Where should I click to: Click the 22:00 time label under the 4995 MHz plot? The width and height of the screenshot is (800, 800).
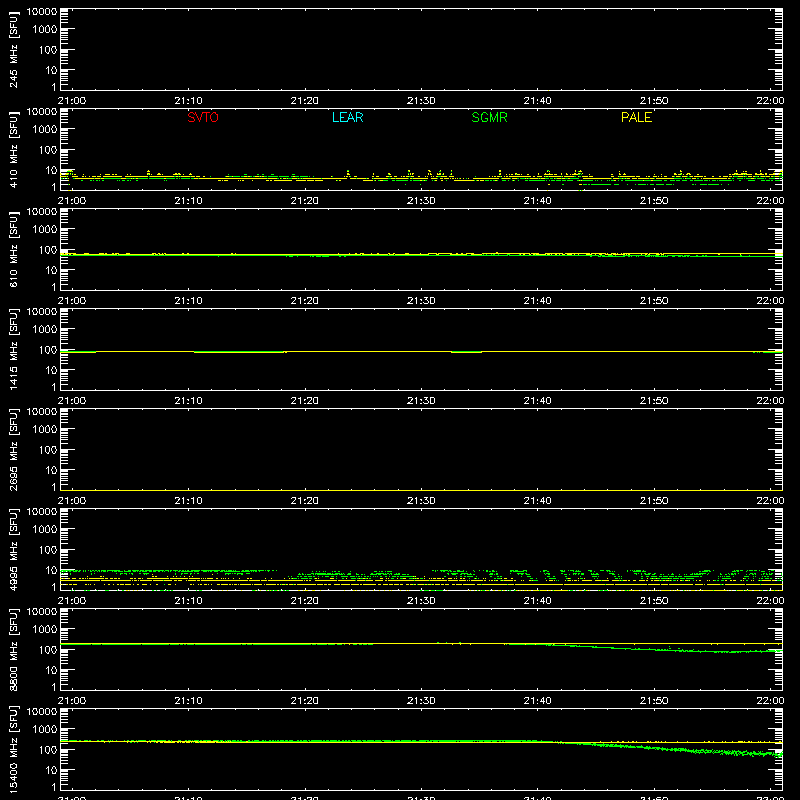click(x=770, y=601)
